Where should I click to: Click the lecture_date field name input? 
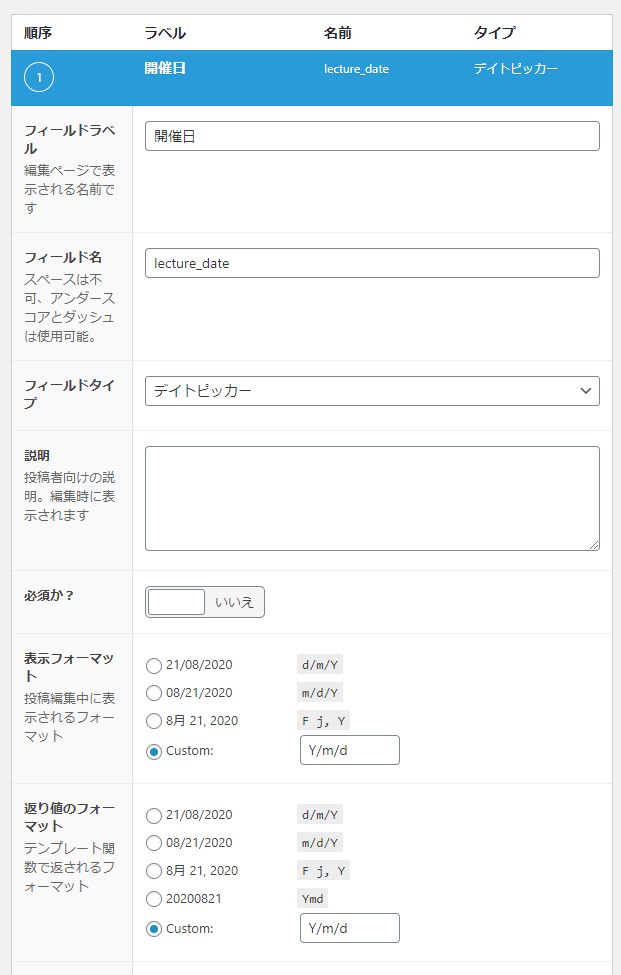pyautogui.click(x=372, y=262)
